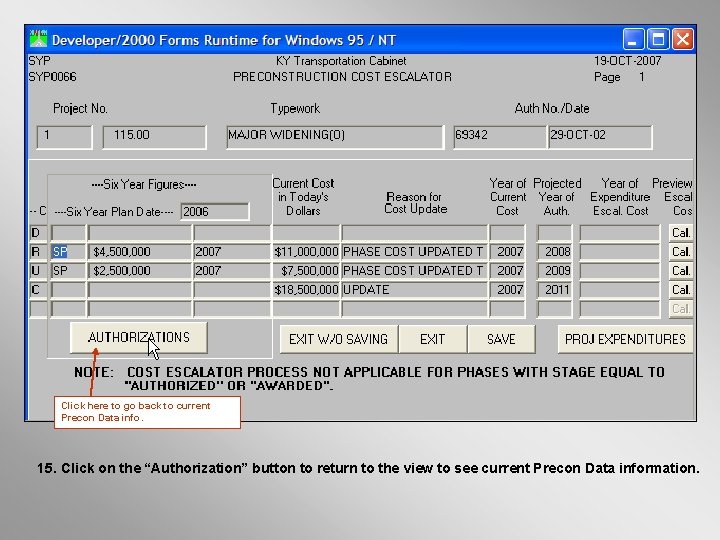
Task: Click the Auth date field 29-OCT-02
Action: pos(600,137)
